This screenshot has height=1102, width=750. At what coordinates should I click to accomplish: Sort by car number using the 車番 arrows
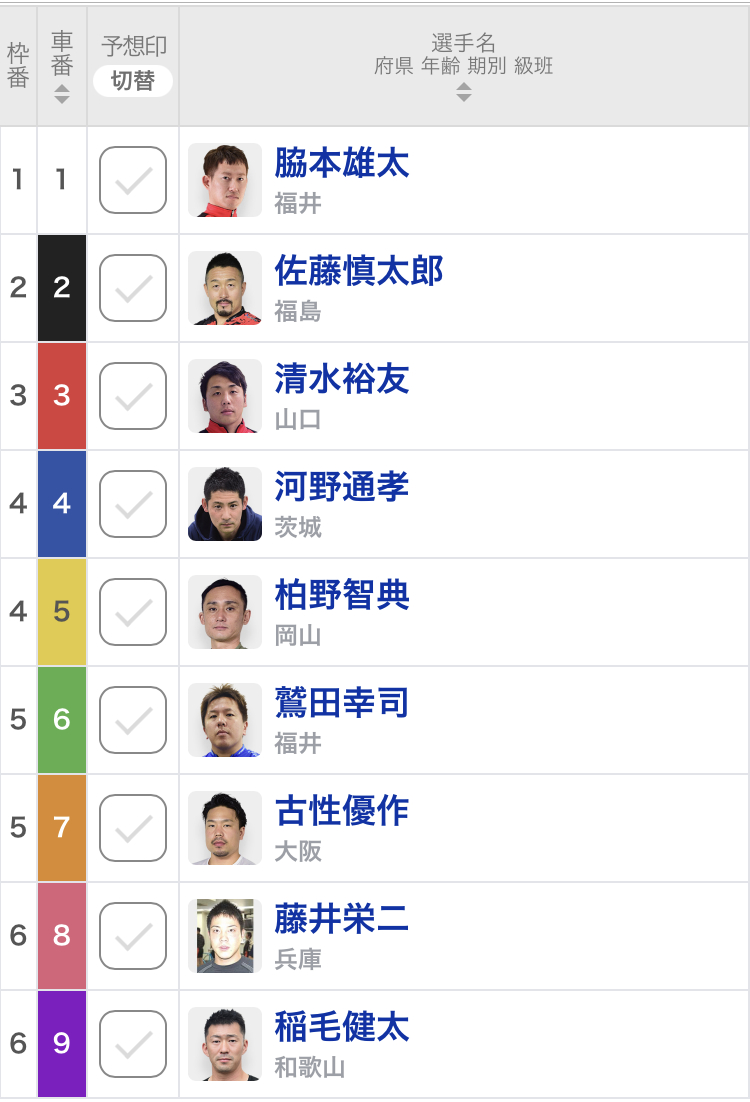62,94
